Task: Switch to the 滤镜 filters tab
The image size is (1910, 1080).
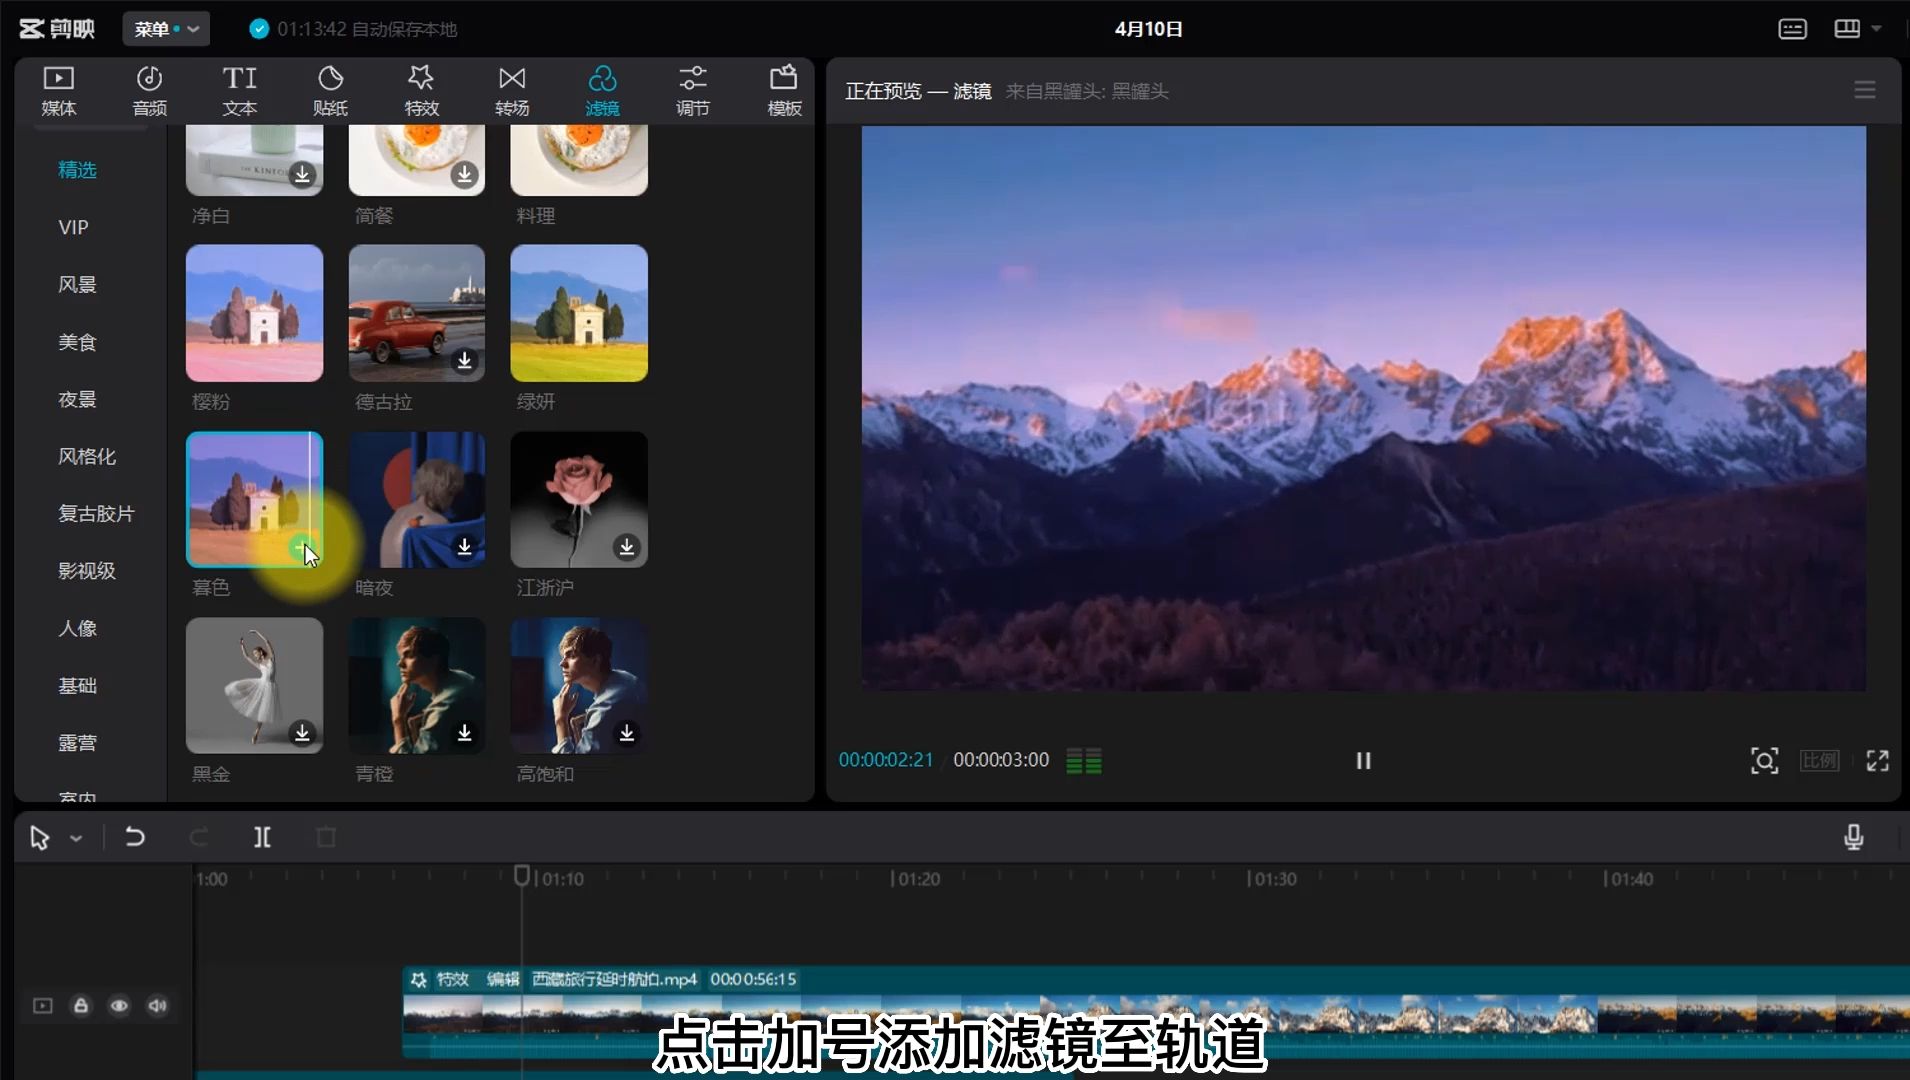Action: click(x=600, y=90)
